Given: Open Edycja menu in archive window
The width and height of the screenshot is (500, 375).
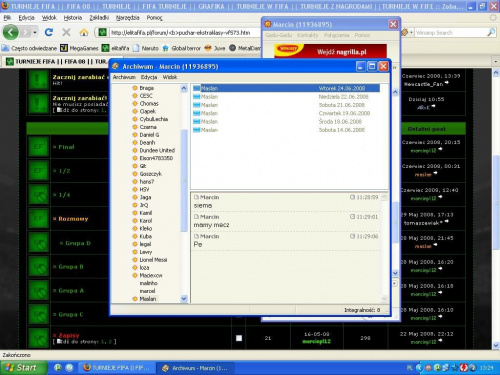Looking at the screenshot, I should tap(149, 77).
